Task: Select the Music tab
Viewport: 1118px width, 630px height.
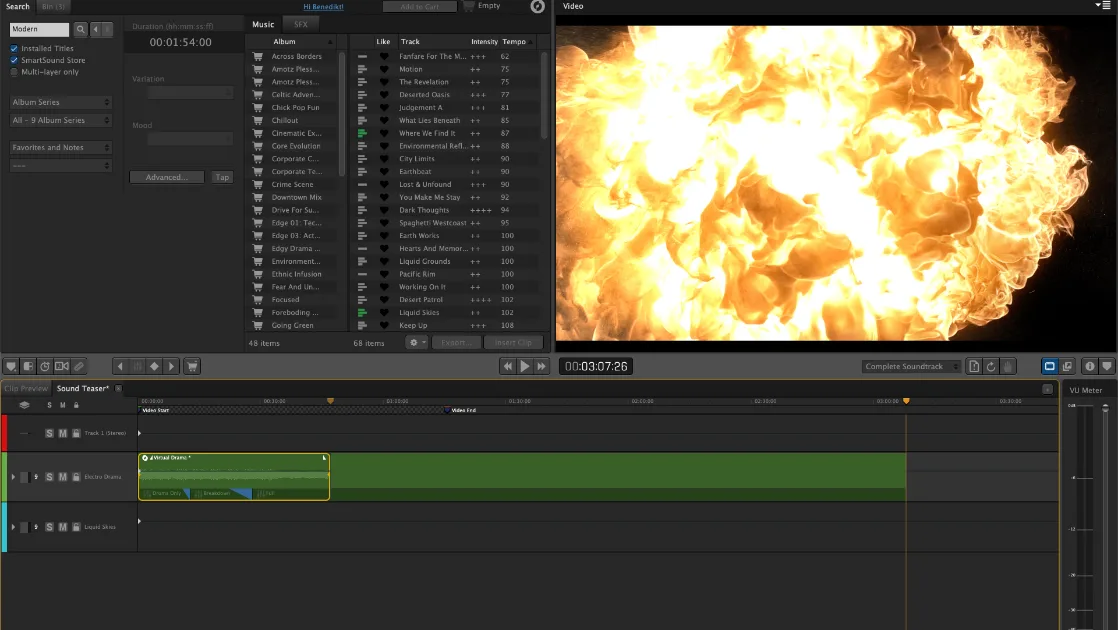Action: 263,24
